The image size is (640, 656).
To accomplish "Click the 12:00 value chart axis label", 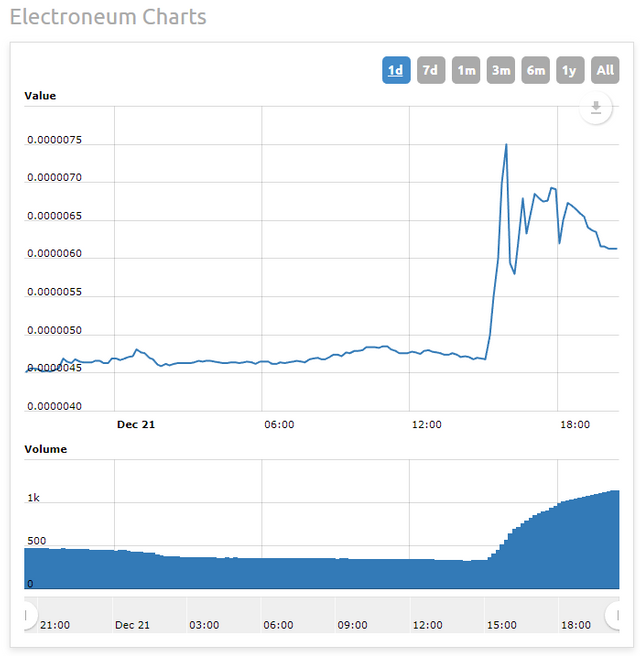I will 427,425.
